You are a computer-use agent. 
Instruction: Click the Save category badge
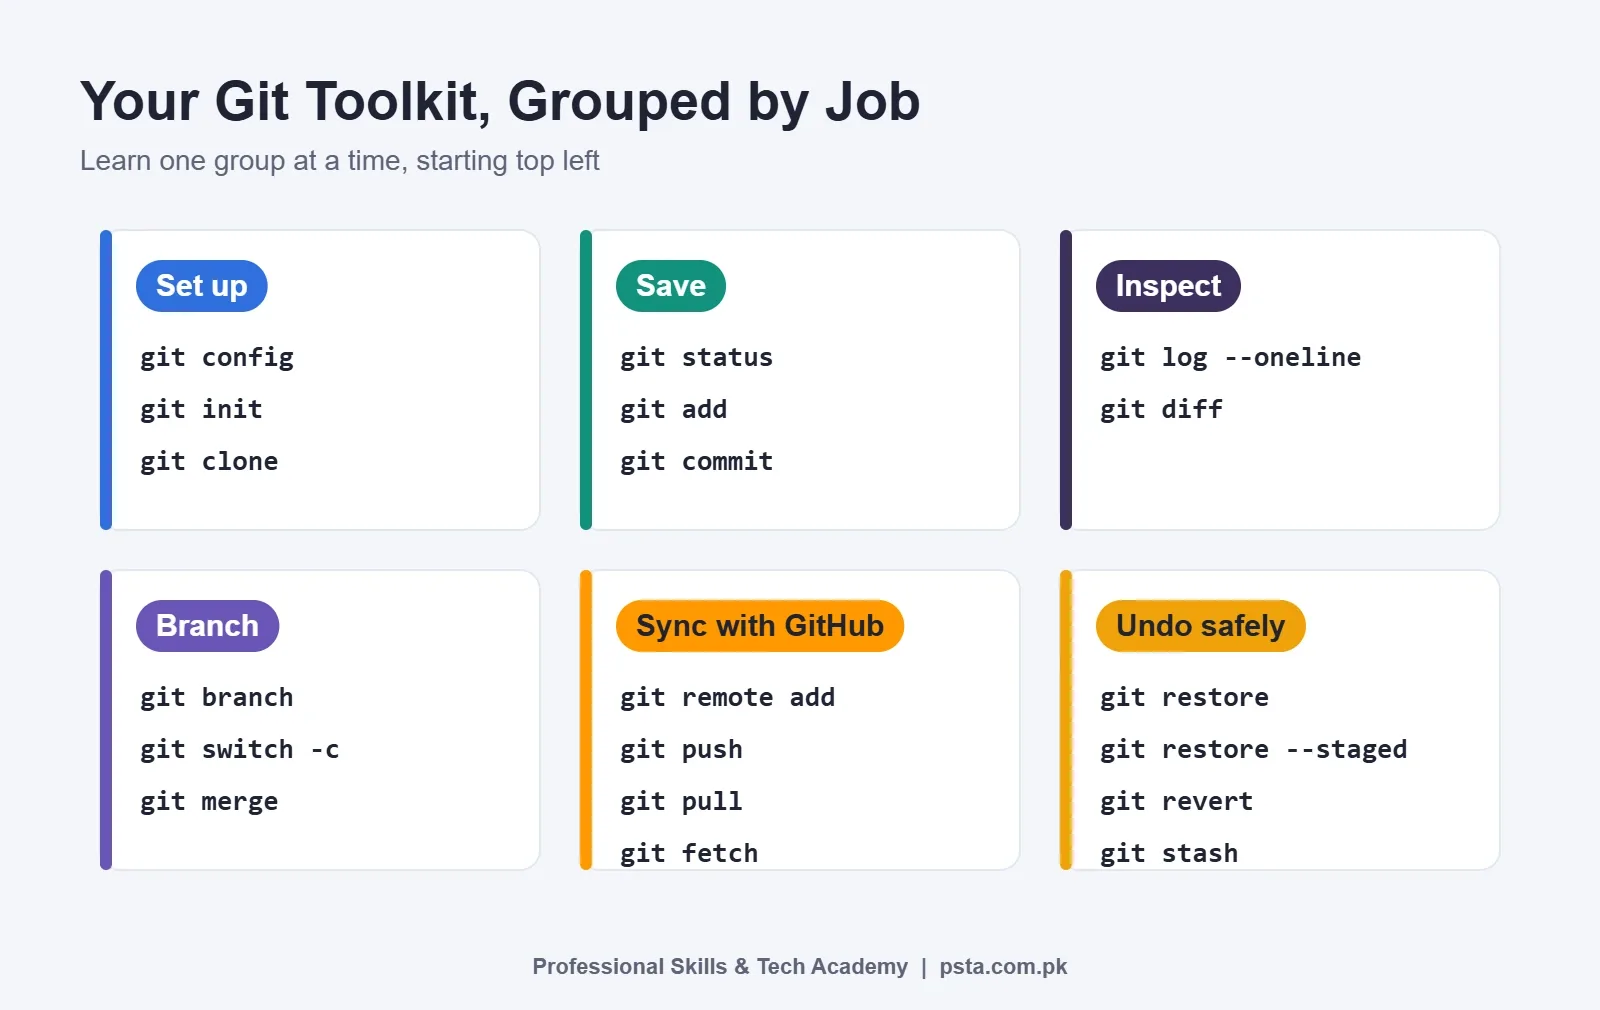click(671, 286)
